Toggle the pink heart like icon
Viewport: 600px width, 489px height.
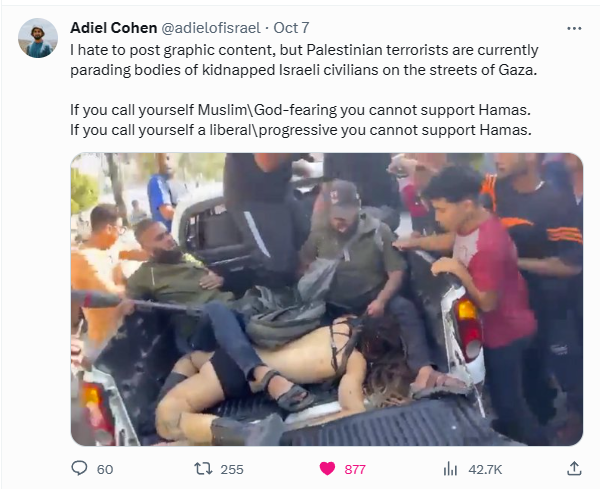327,469
